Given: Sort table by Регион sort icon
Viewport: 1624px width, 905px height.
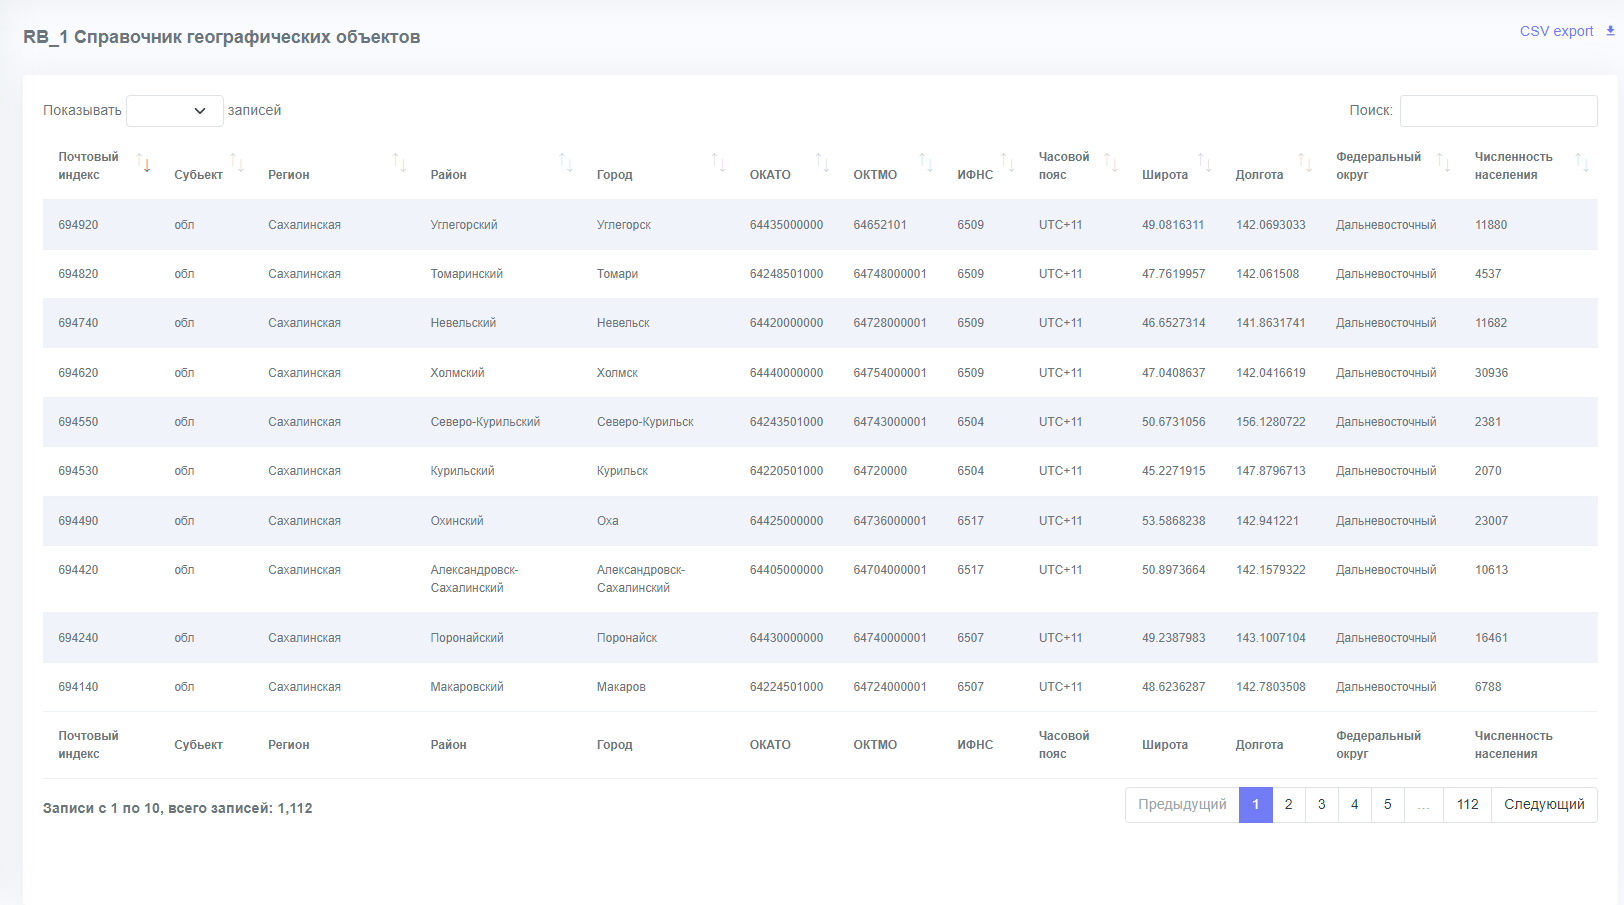Looking at the screenshot, I should point(399,163).
